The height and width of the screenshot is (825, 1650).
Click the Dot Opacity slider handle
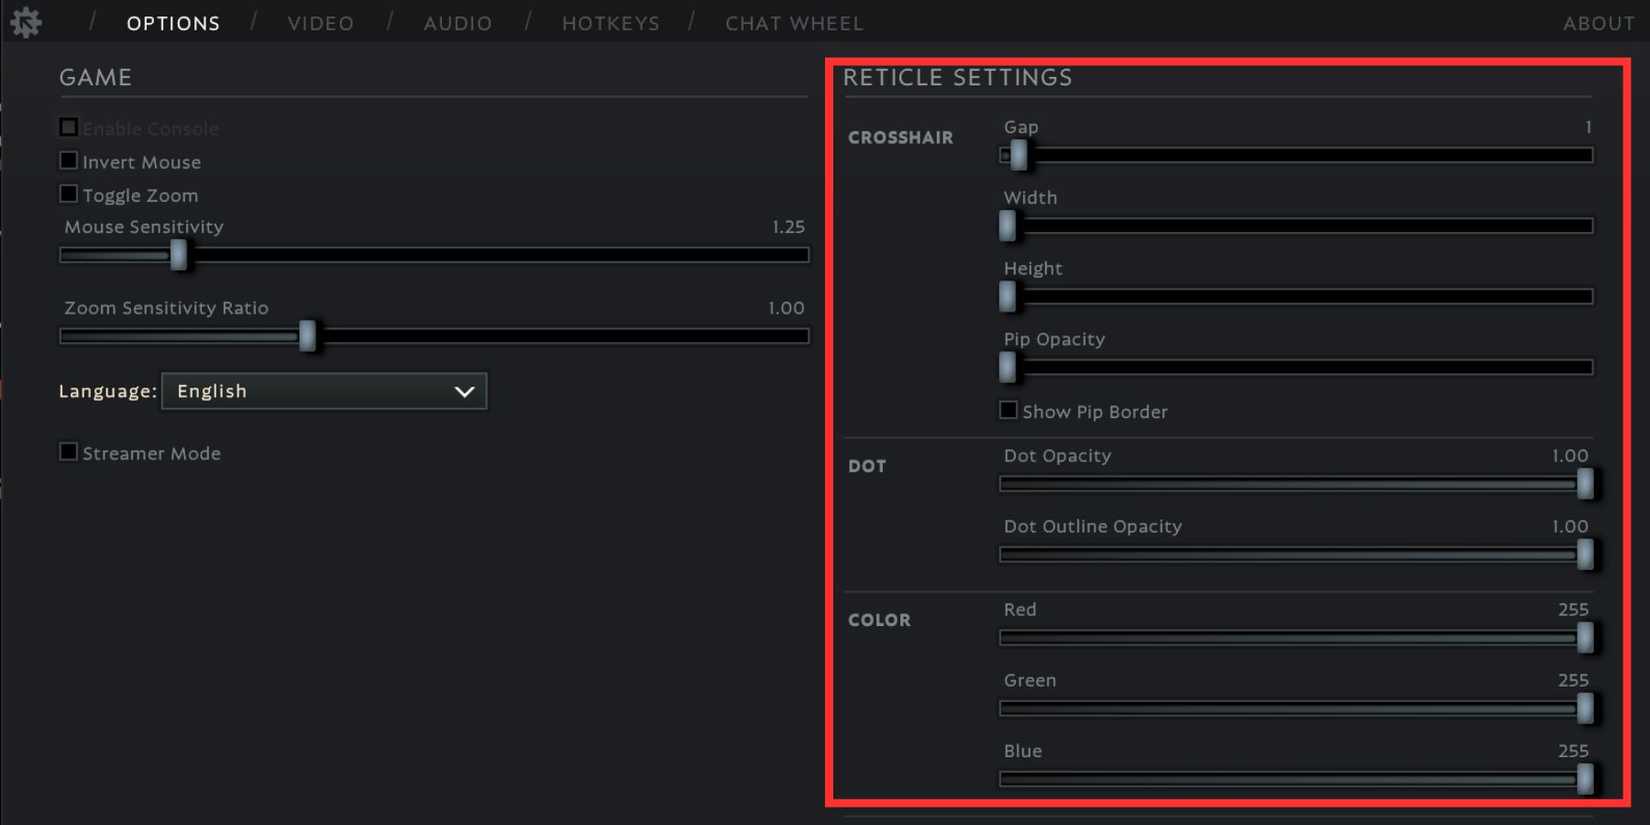(1585, 484)
